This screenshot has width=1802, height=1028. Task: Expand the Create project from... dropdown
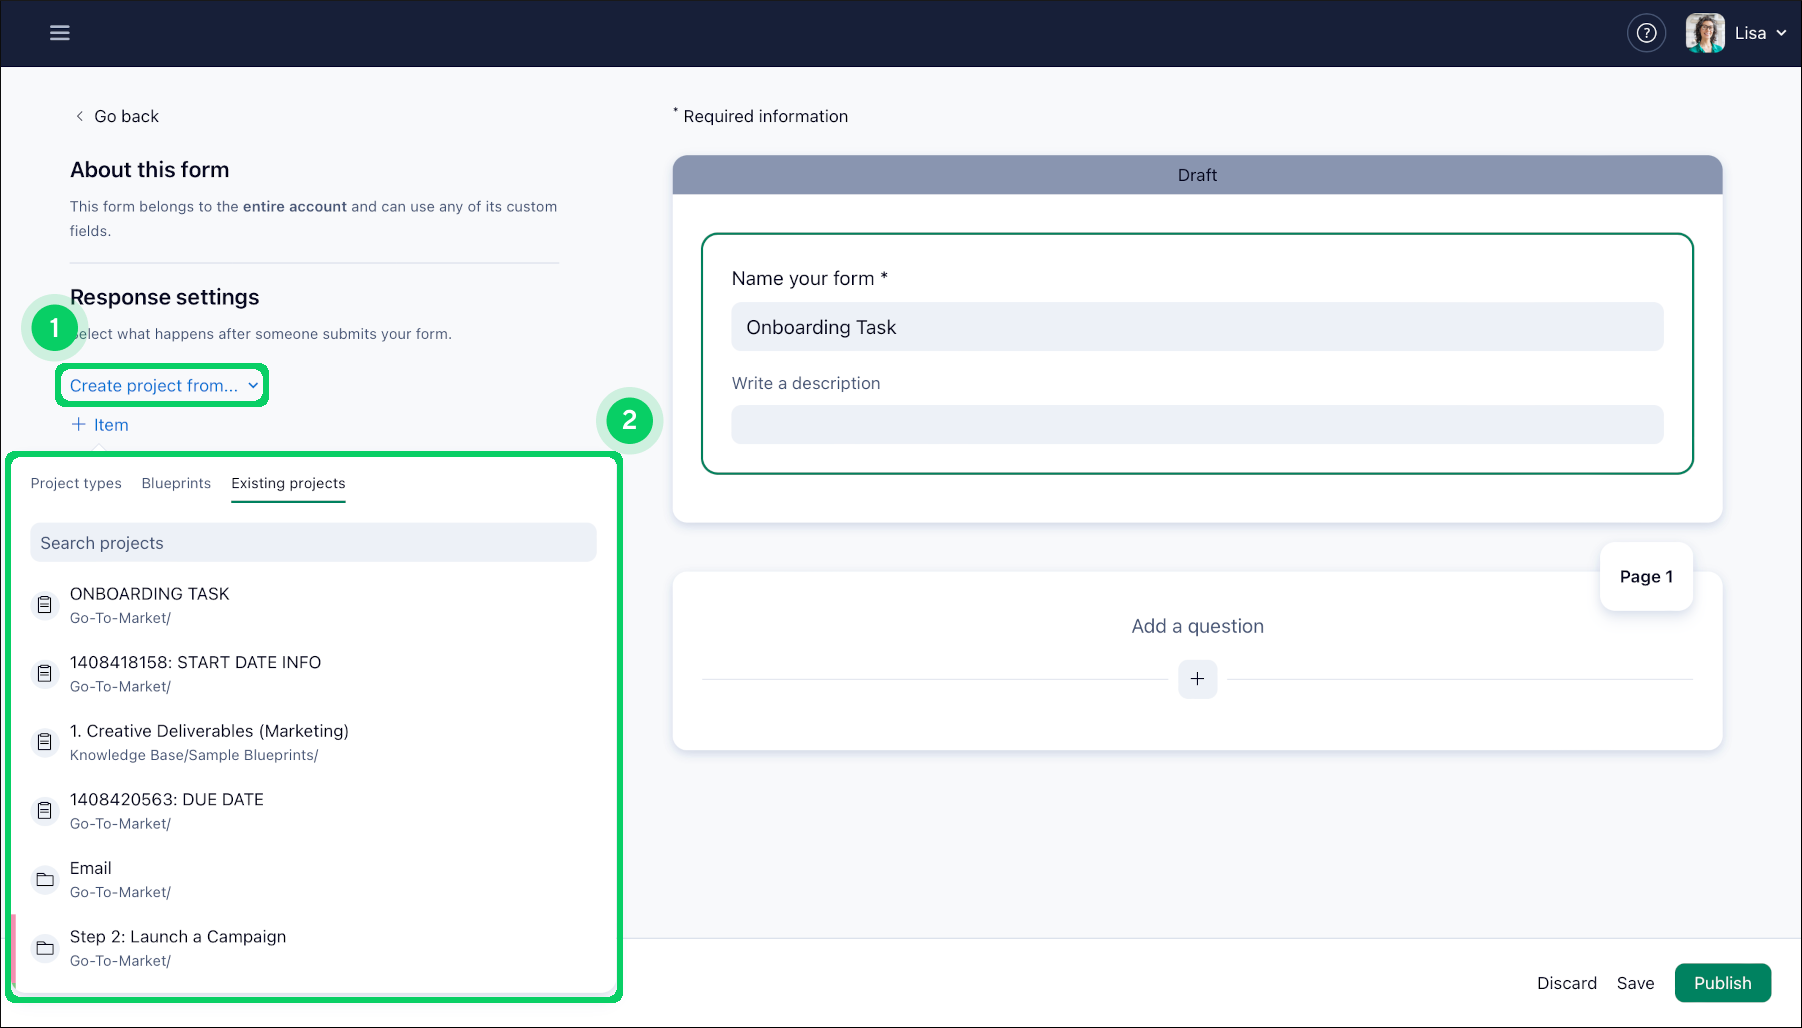pos(163,386)
